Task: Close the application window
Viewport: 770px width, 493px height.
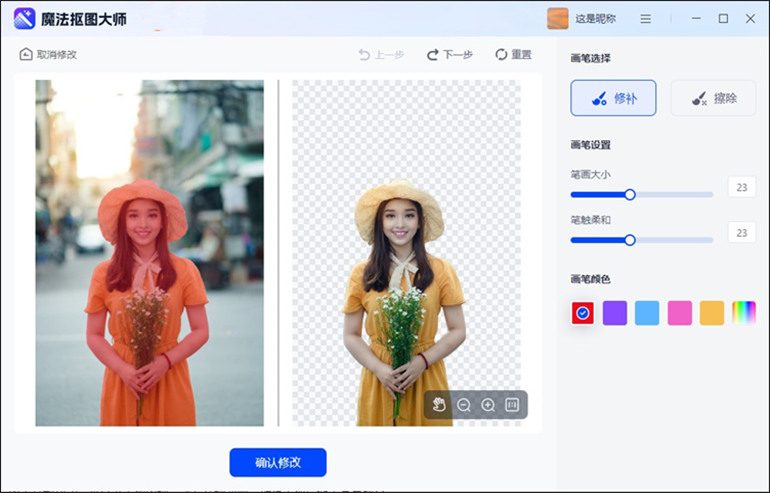Action: click(750, 19)
